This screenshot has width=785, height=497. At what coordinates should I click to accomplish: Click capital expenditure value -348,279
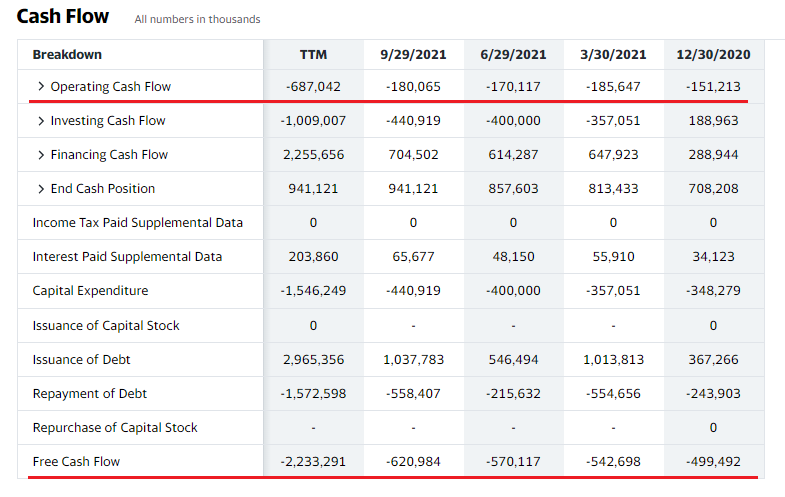(x=713, y=291)
